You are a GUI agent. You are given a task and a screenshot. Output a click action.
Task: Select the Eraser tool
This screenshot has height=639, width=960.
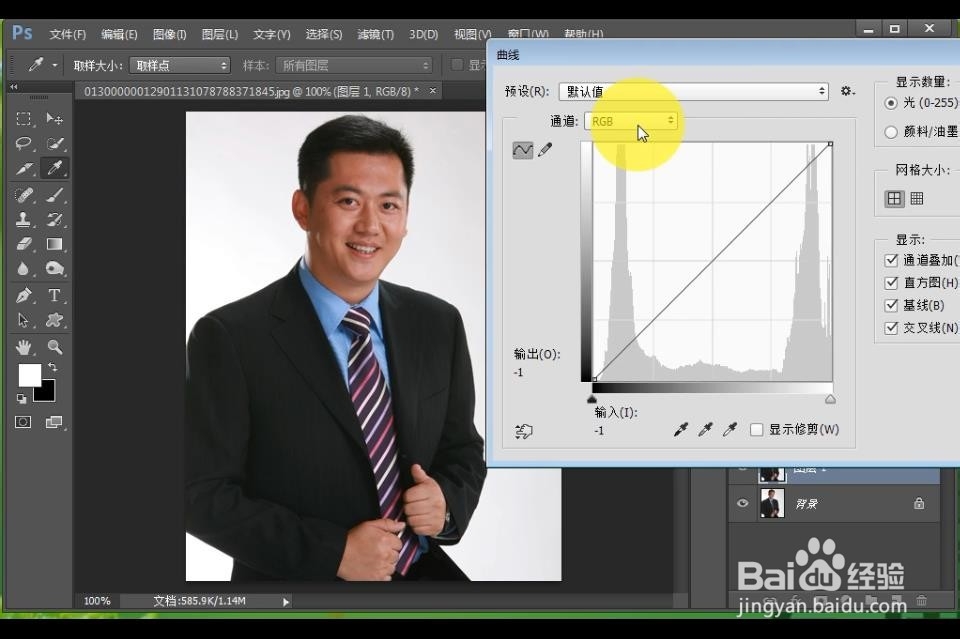click(24, 244)
